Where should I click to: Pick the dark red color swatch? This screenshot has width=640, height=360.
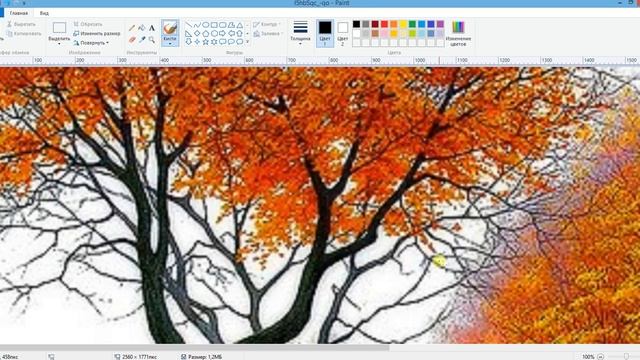[375, 24]
